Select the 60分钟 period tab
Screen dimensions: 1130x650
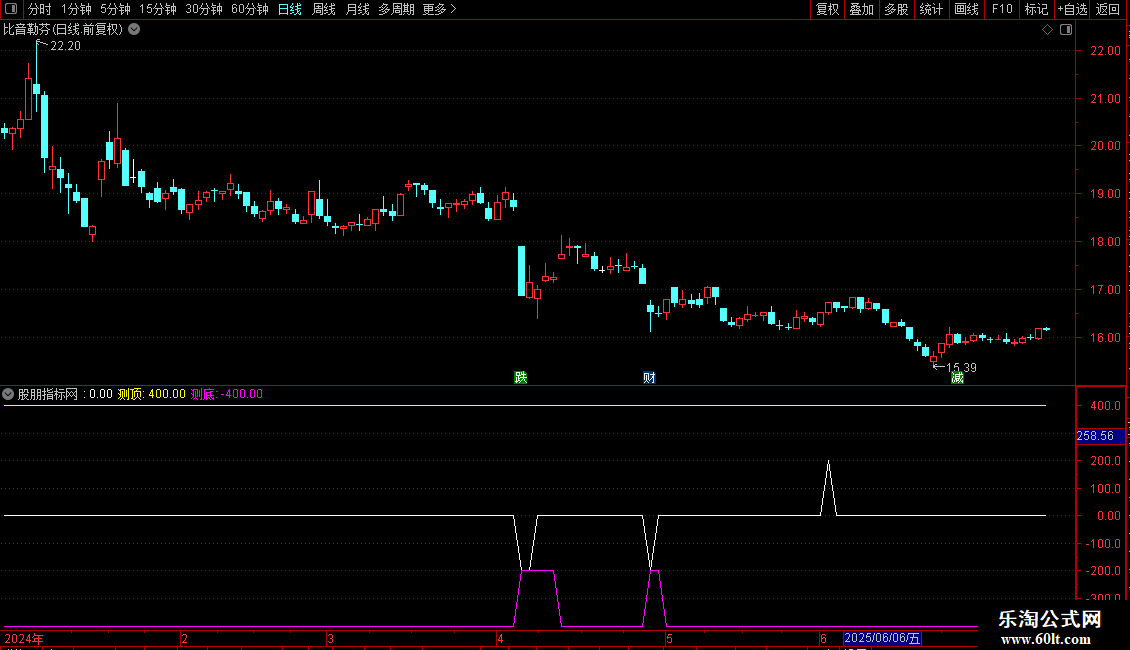pyautogui.click(x=250, y=9)
